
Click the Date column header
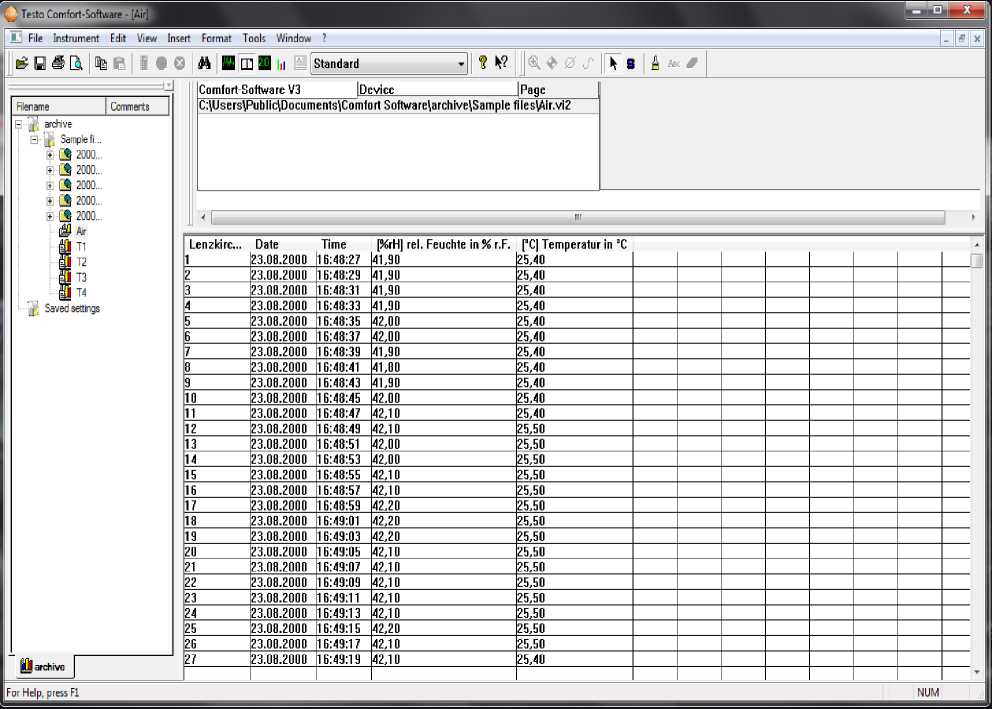click(x=267, y=244)
